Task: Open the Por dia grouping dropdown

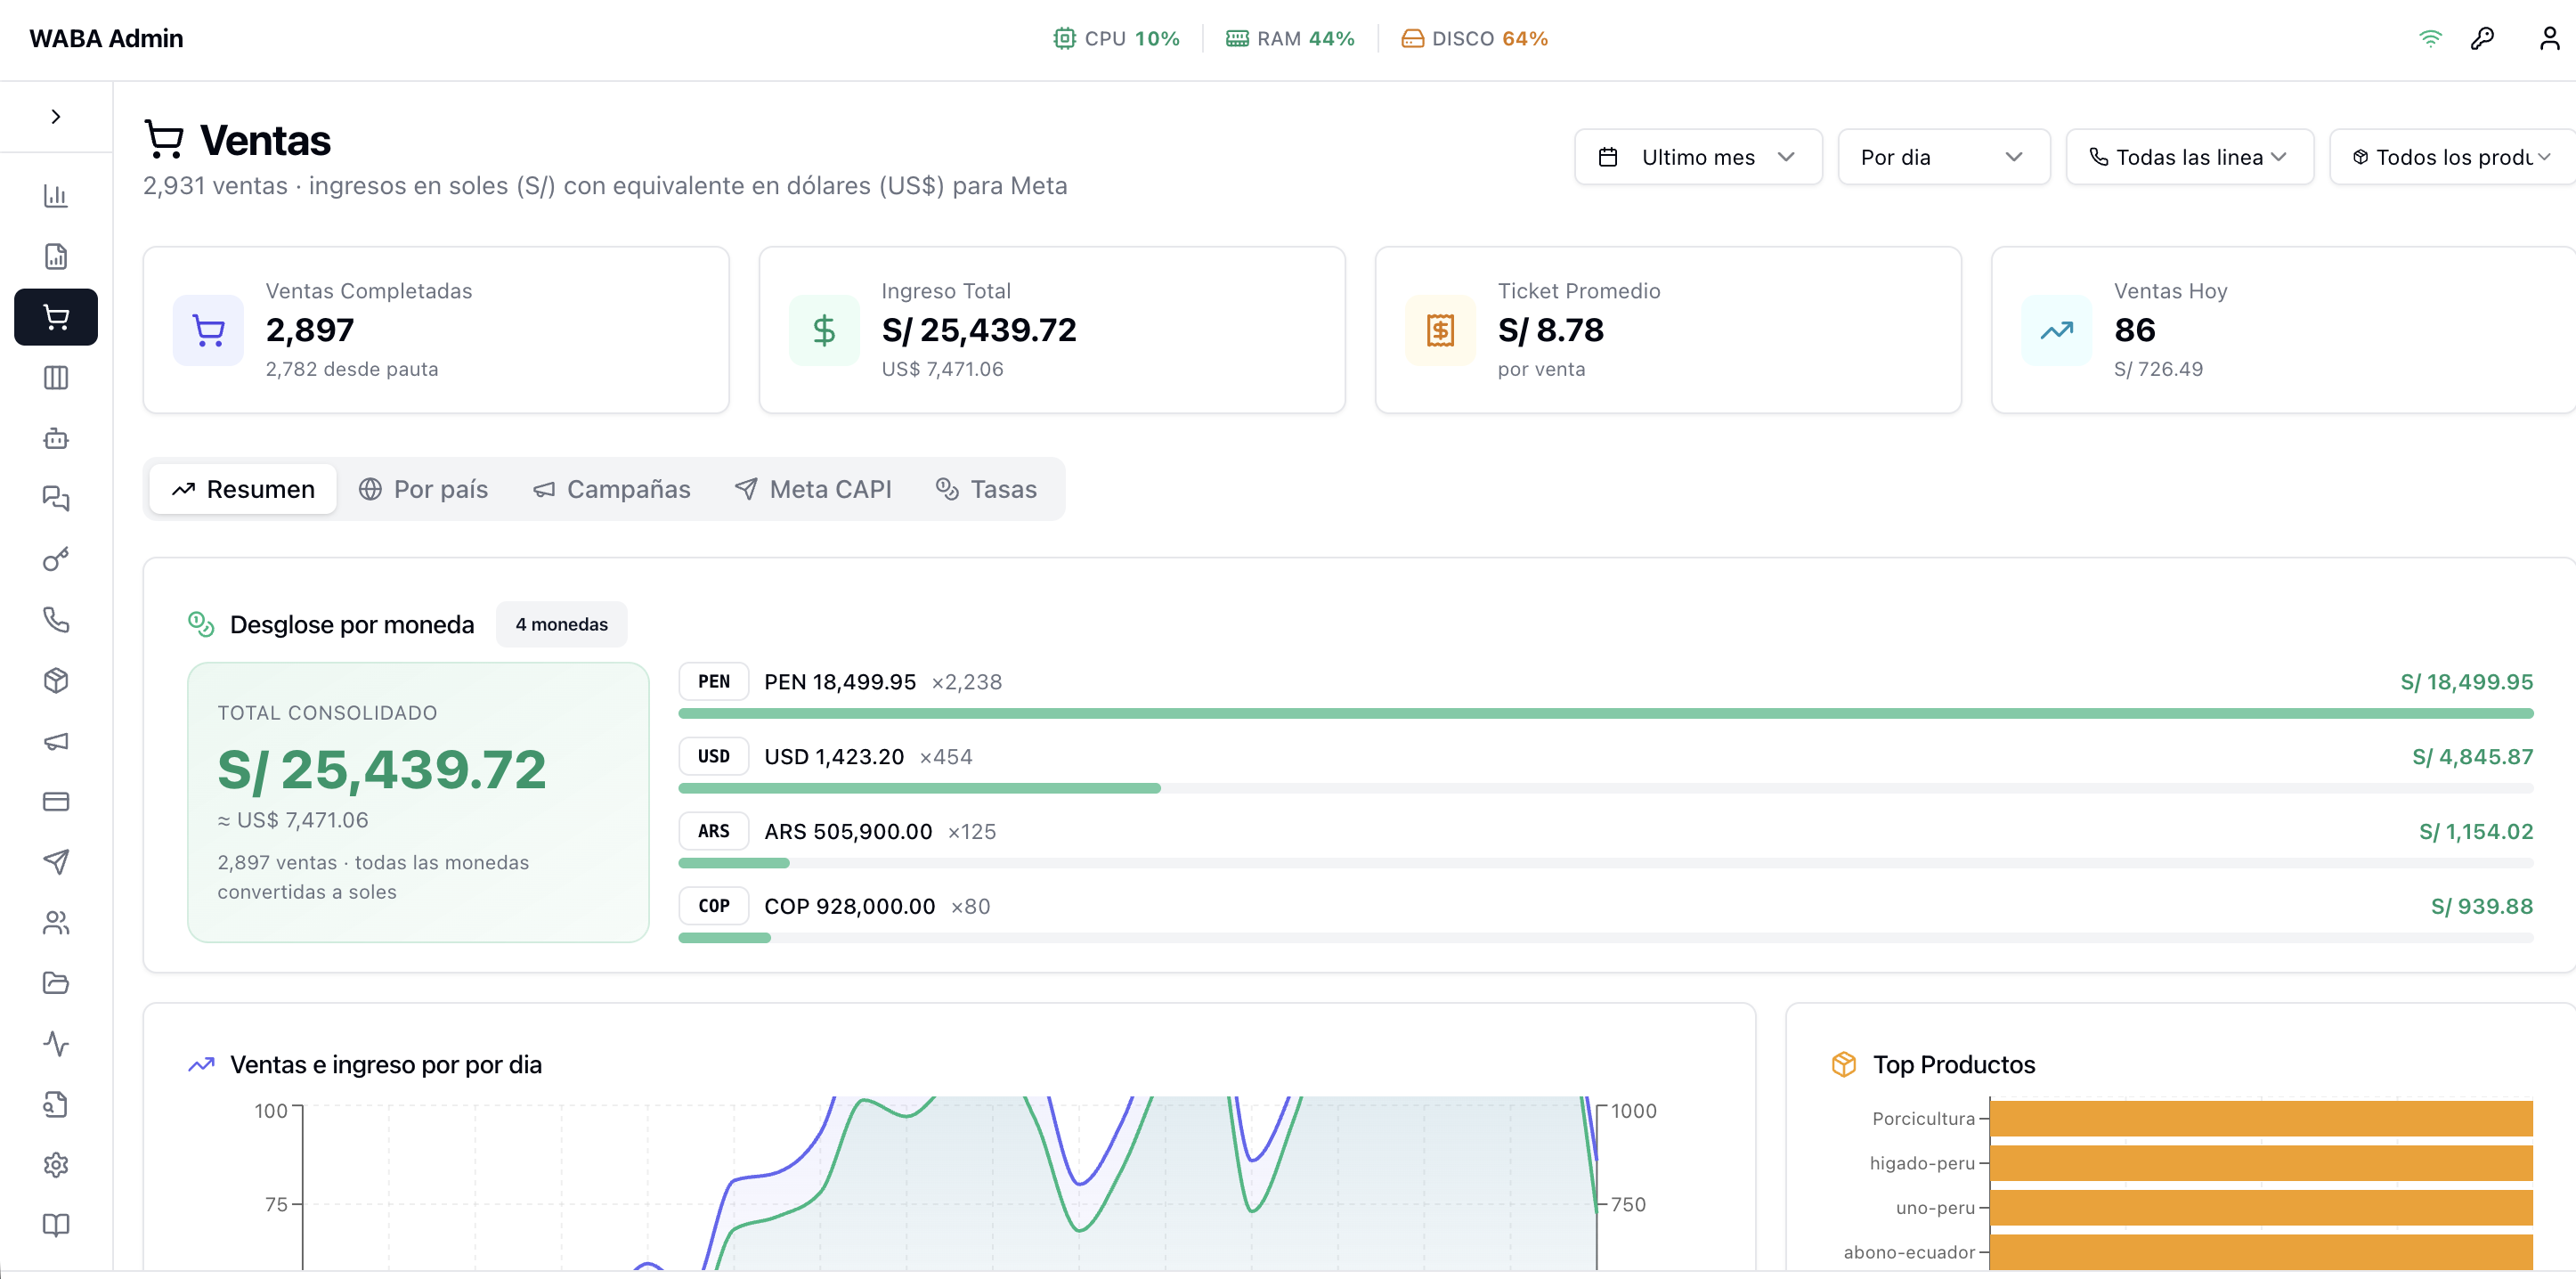Action: coord(1943,157)
